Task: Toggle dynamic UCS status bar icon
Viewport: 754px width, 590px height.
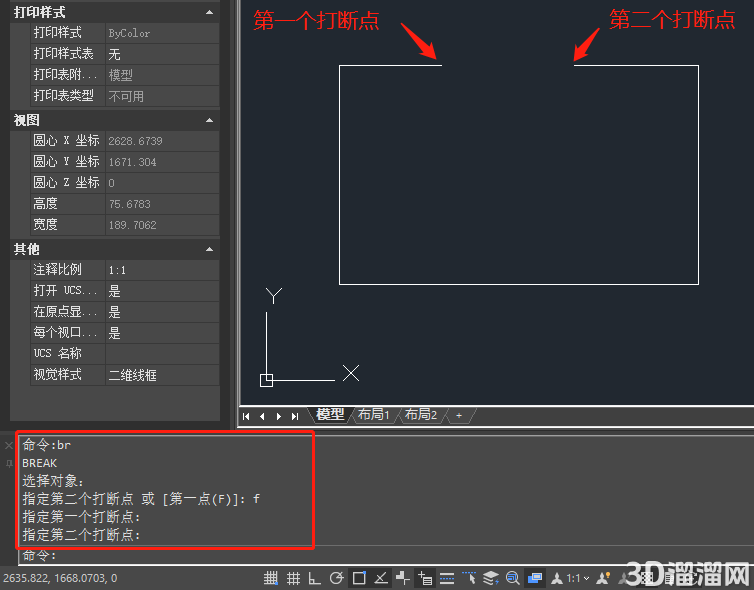Action: pyautogui.click(x=403, y=577)
